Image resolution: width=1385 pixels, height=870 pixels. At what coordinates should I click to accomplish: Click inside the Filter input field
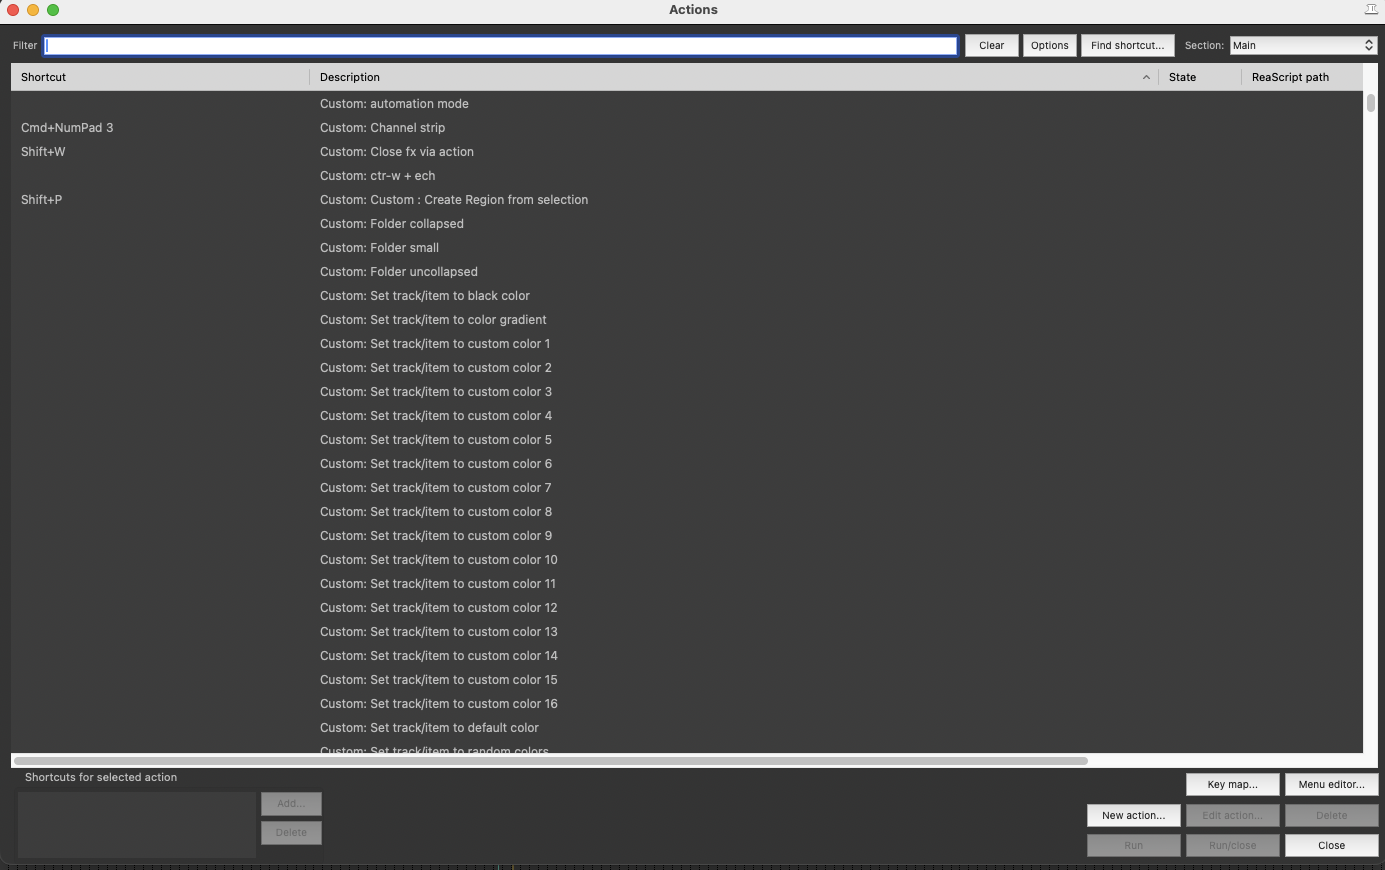coord(500,45)
